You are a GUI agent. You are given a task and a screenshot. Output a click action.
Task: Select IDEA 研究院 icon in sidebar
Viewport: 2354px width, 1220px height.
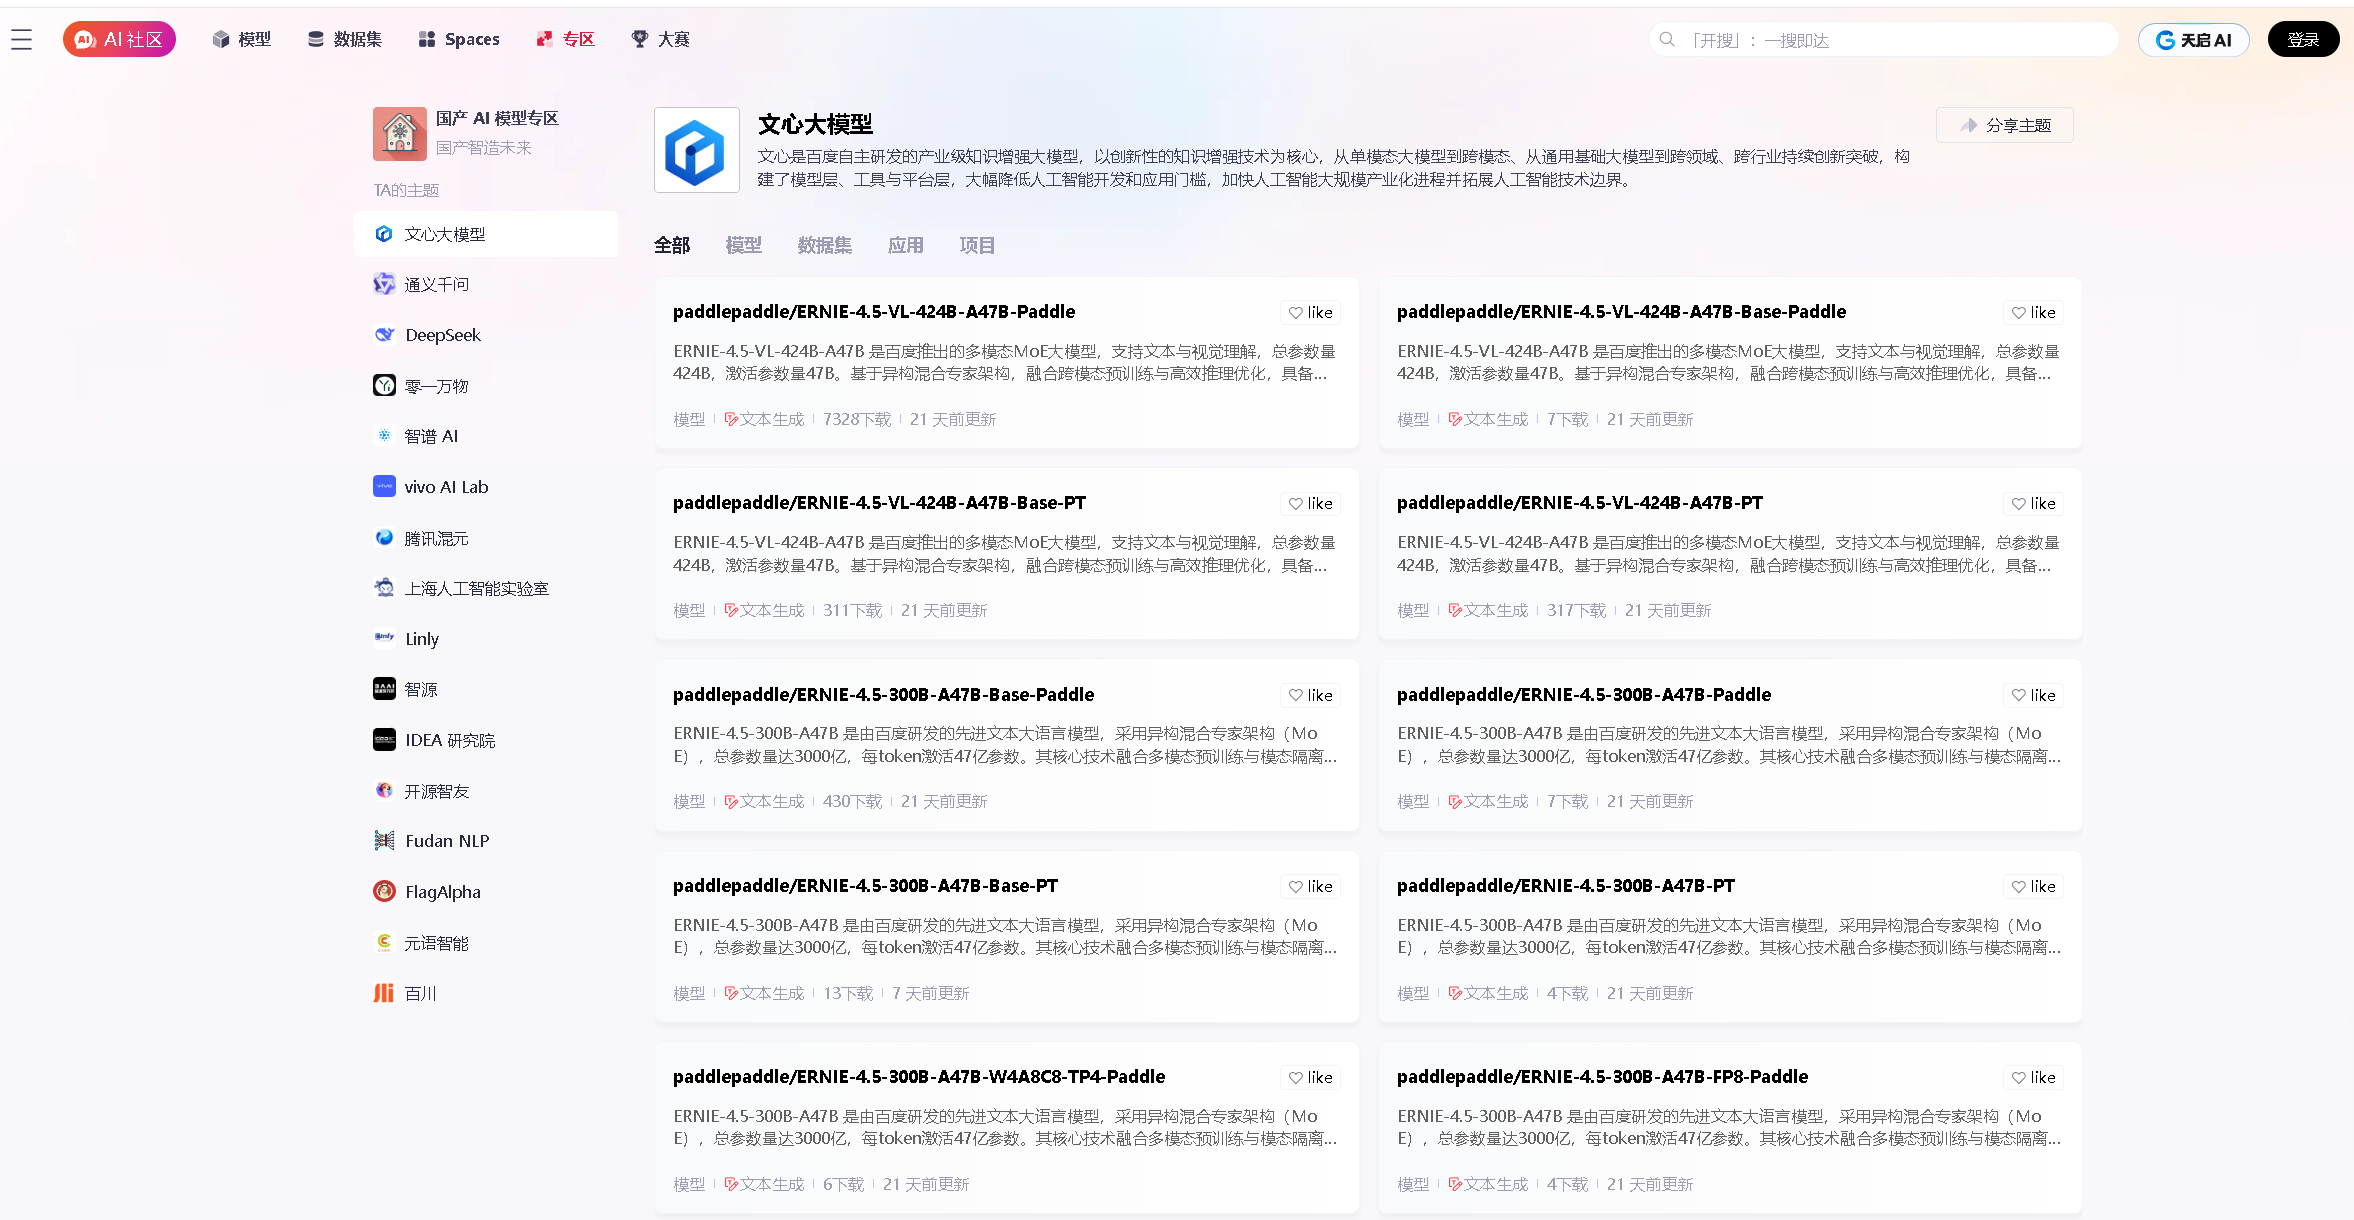pos(384,740)
